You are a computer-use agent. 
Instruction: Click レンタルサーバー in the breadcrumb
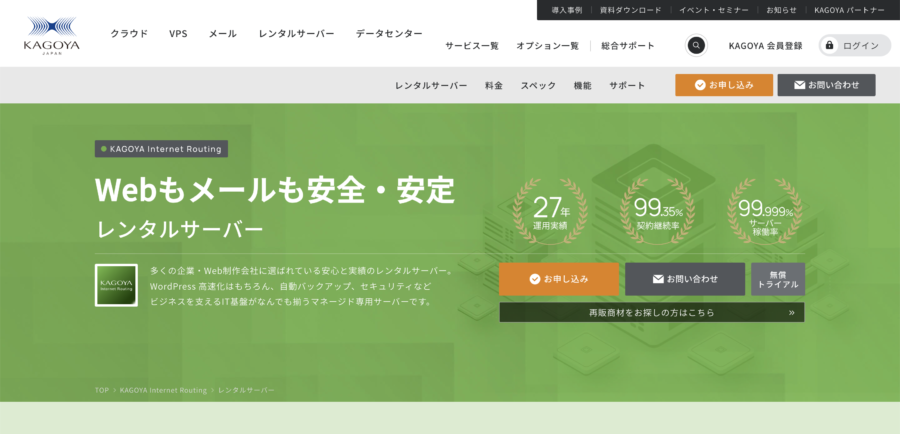pyautogui.click(x=246, y=390)
